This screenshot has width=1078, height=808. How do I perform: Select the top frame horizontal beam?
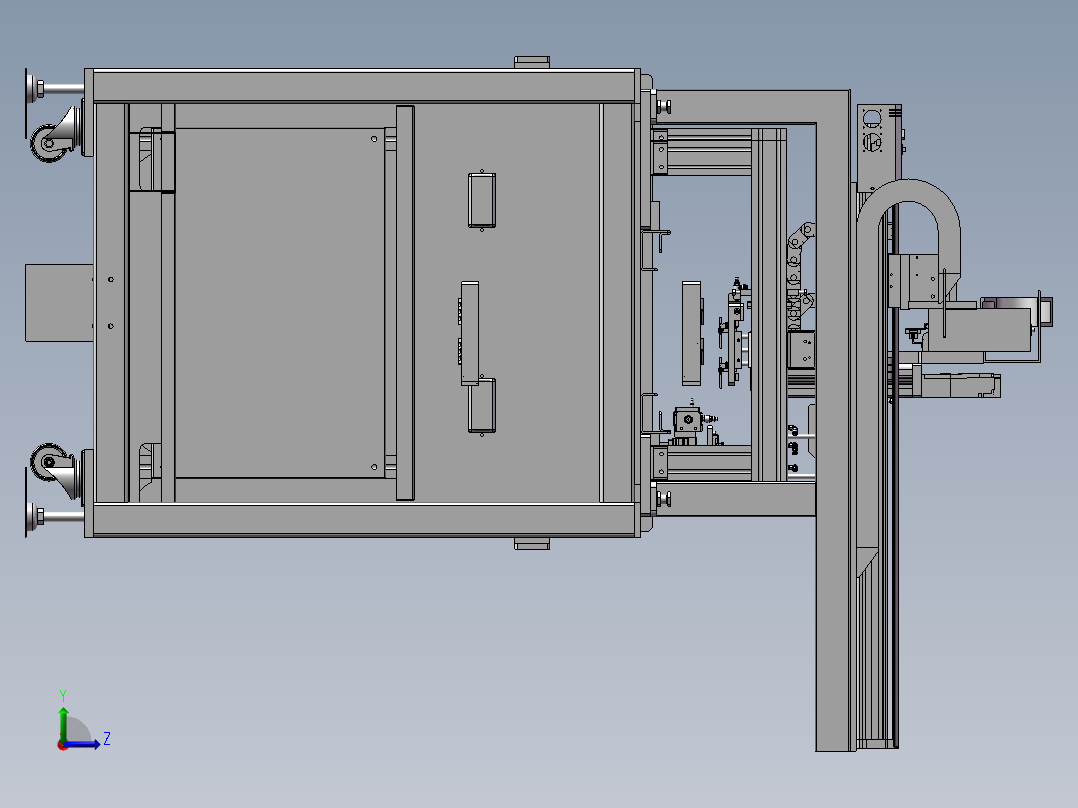362,86
